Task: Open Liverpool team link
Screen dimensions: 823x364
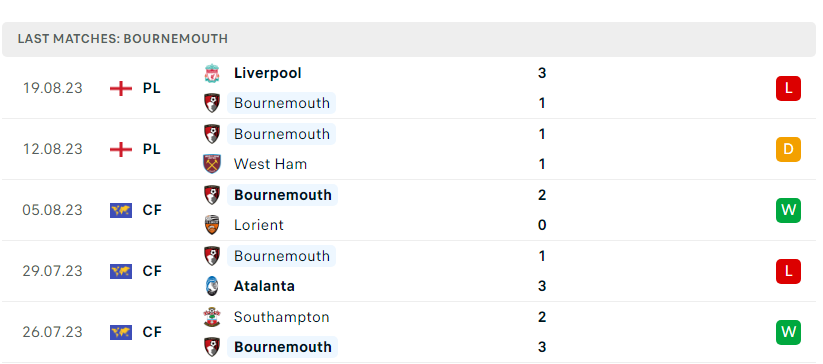Action: coord(268,73)
